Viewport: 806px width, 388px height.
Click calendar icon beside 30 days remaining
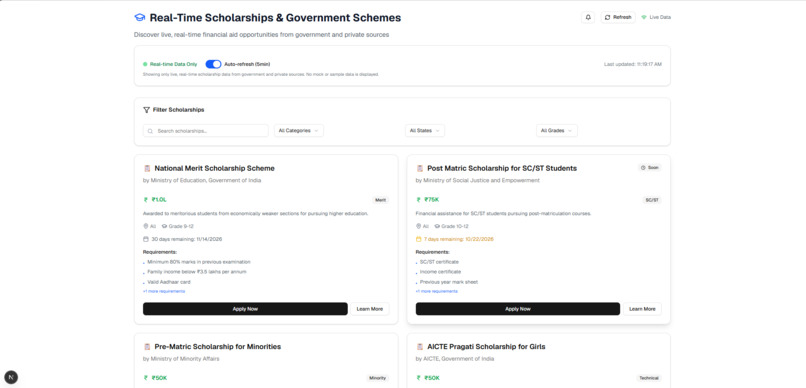146,239
